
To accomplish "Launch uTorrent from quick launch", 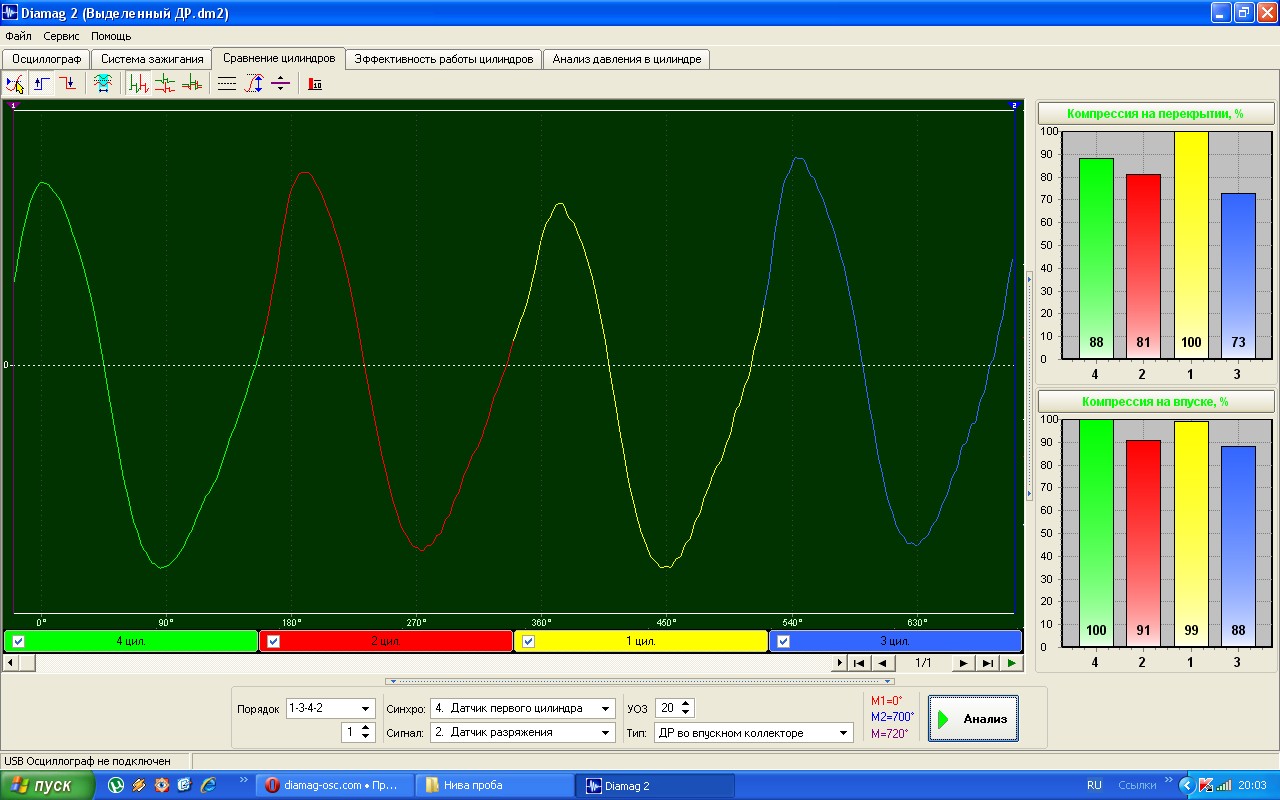I will click(x=117, y=786).
